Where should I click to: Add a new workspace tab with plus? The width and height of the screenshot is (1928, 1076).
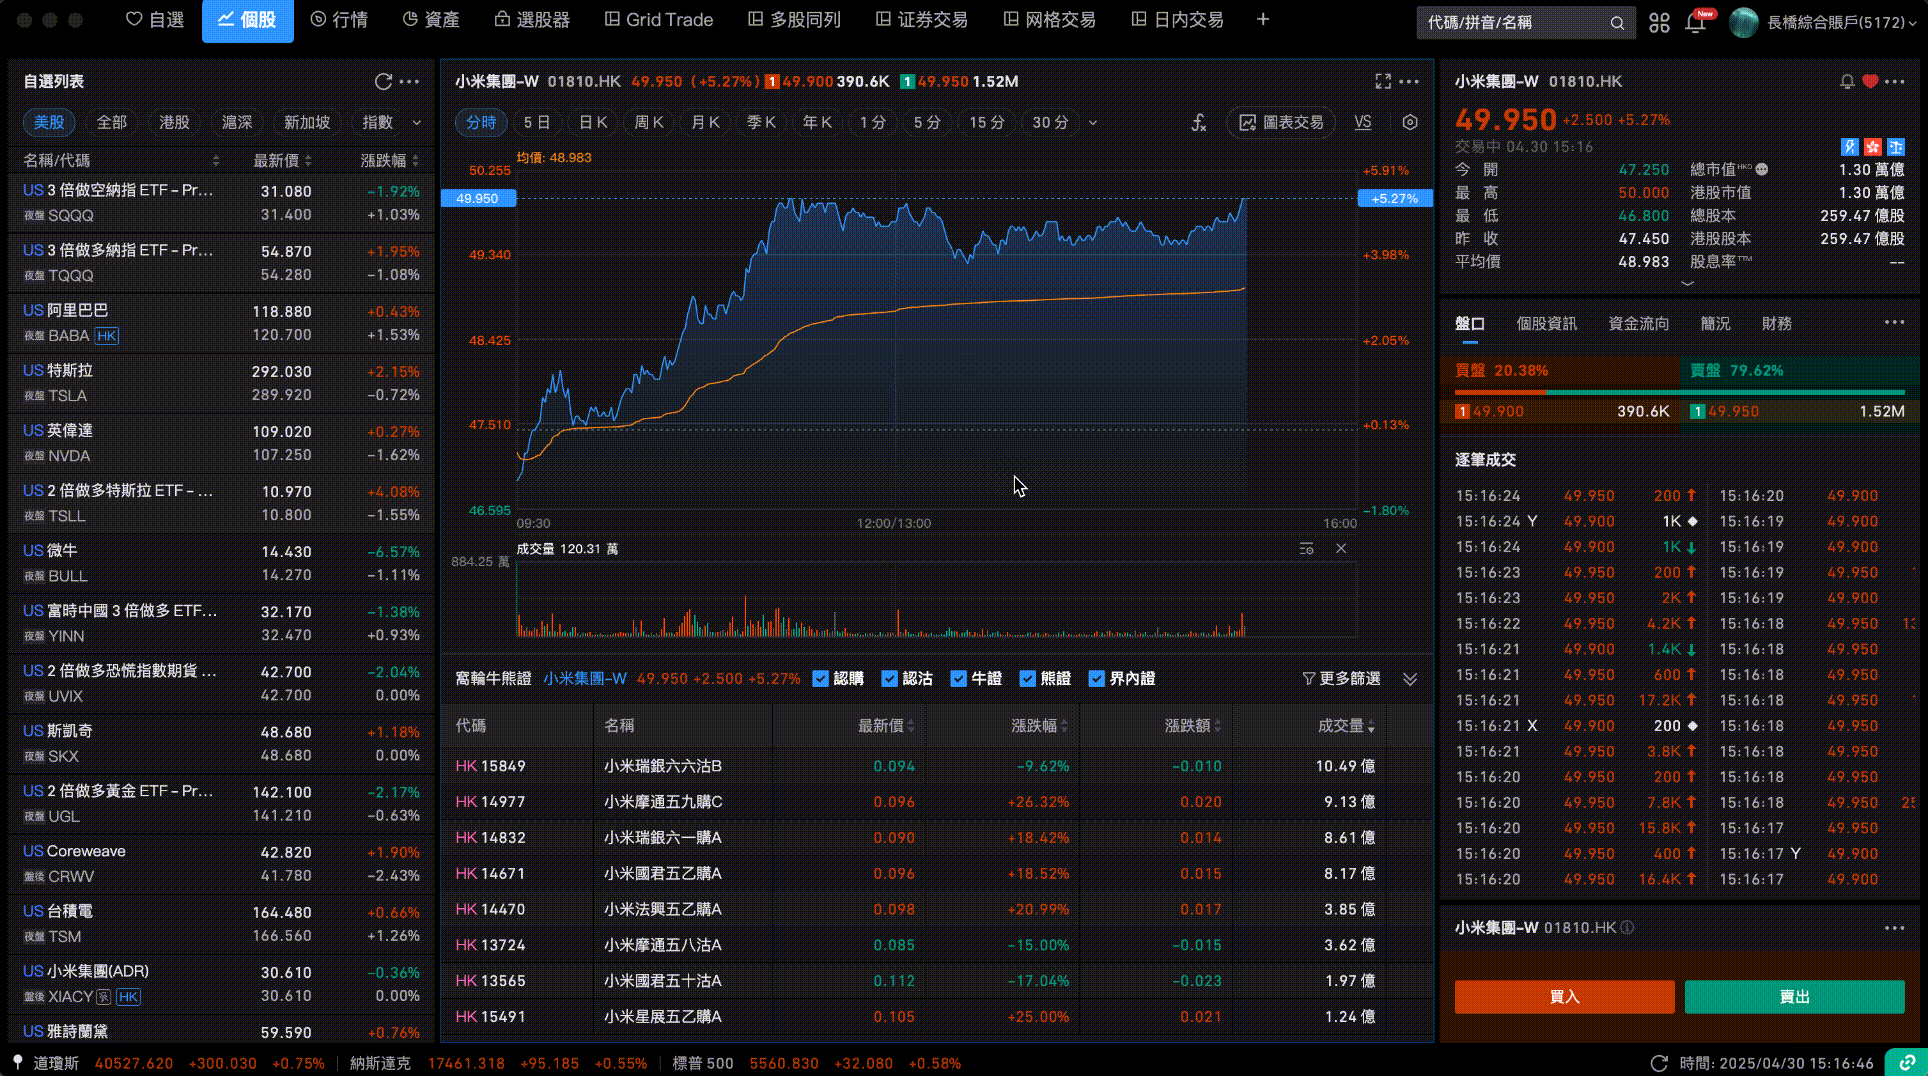pyautogui.click(x=1263, y=20)
